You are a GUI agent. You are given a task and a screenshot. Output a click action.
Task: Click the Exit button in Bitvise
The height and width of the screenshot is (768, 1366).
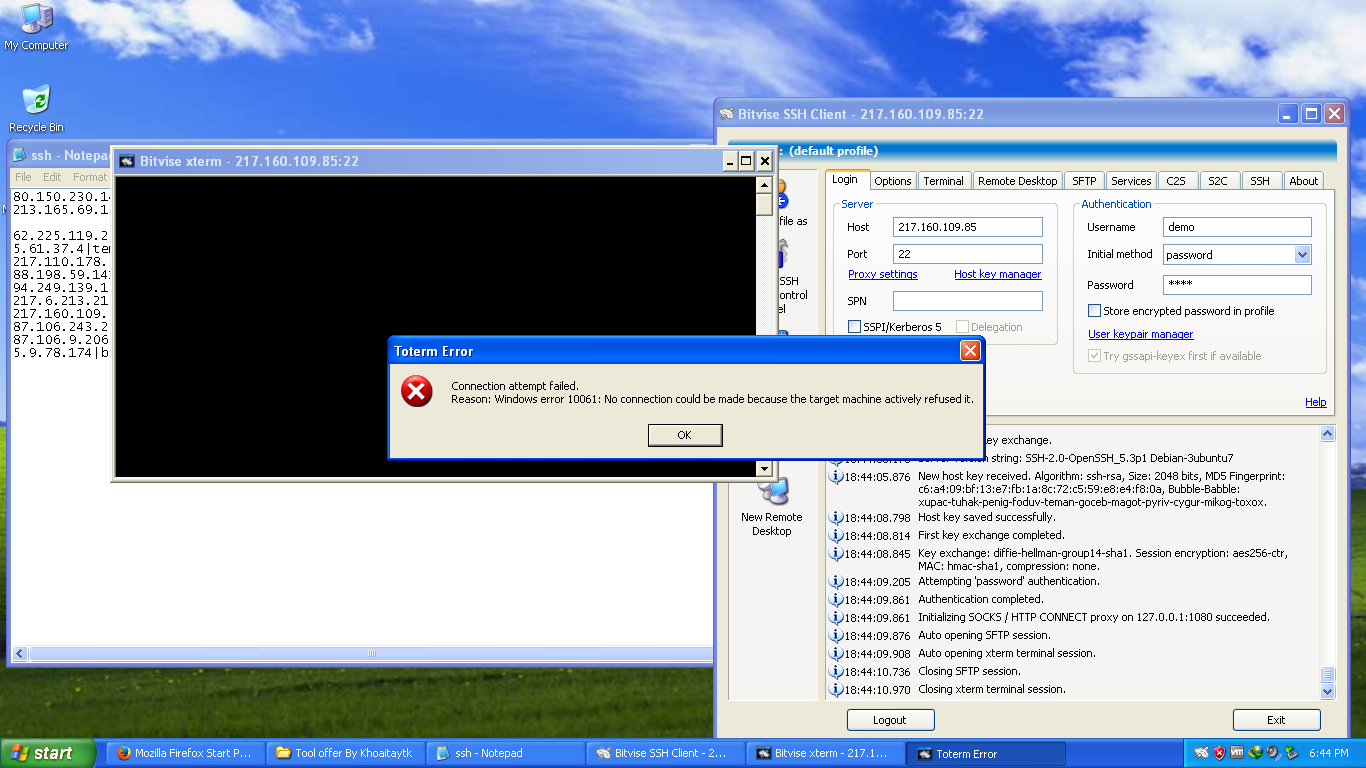click(x=1276, y=720)
